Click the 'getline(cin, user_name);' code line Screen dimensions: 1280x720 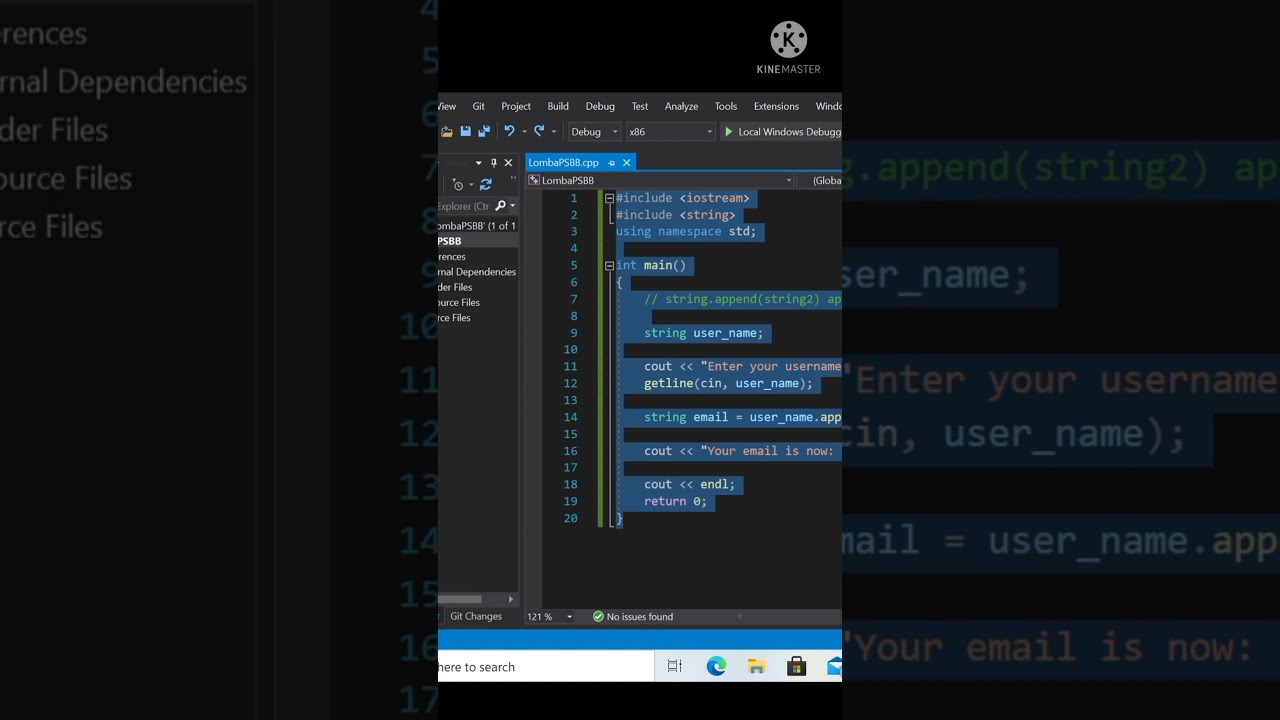tap(728, 383)
